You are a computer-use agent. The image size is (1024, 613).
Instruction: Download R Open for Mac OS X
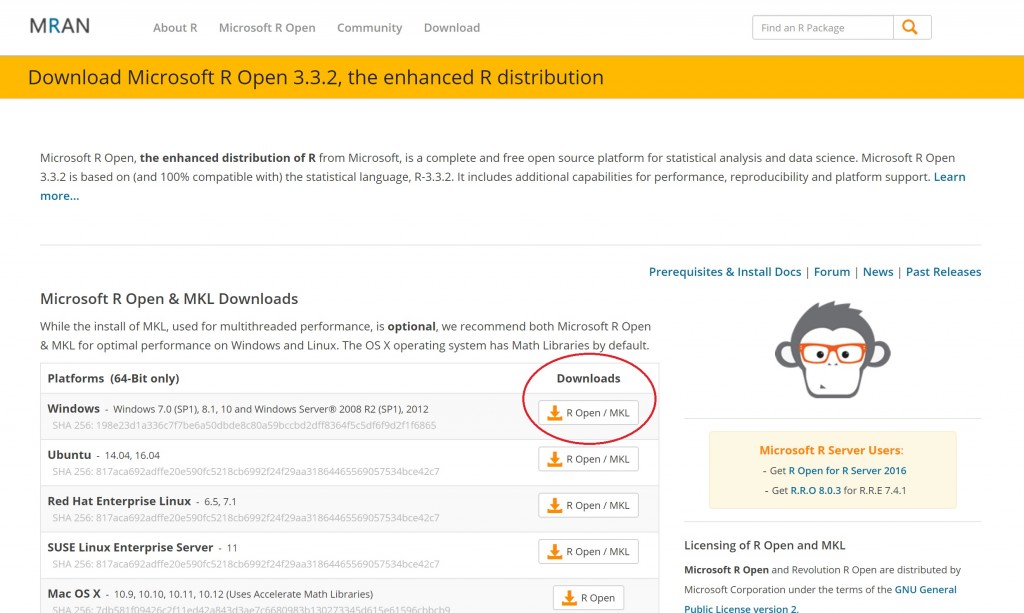pyautogui.click(x=588, y=597)
